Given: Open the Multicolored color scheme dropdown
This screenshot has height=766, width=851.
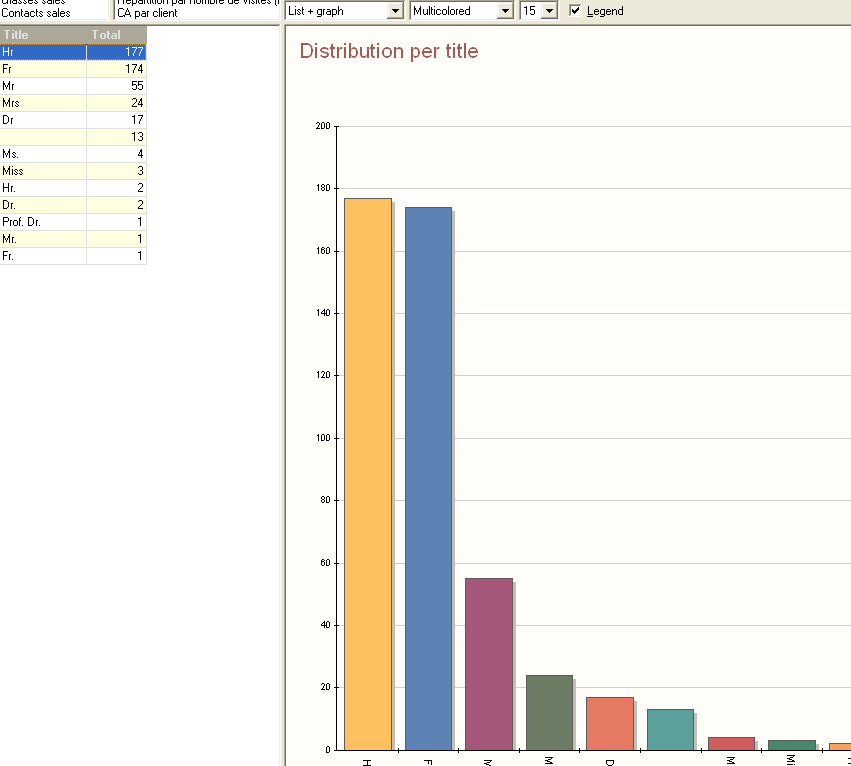Looking at the screenshot, I should point(505,11).
